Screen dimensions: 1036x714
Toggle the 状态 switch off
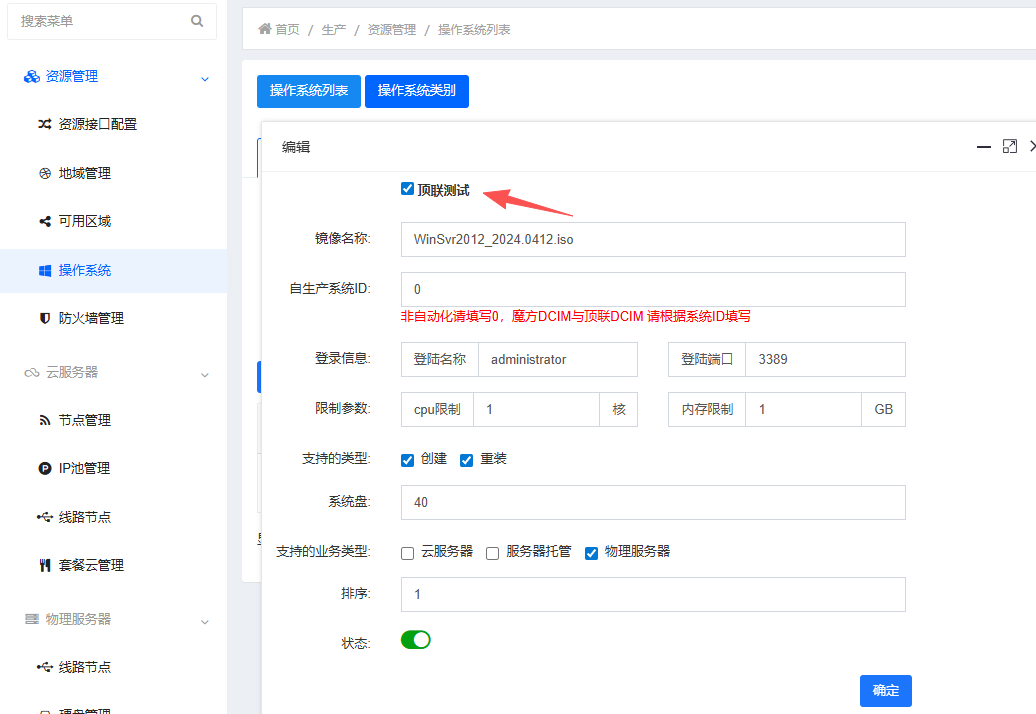[x=416, y=639]
